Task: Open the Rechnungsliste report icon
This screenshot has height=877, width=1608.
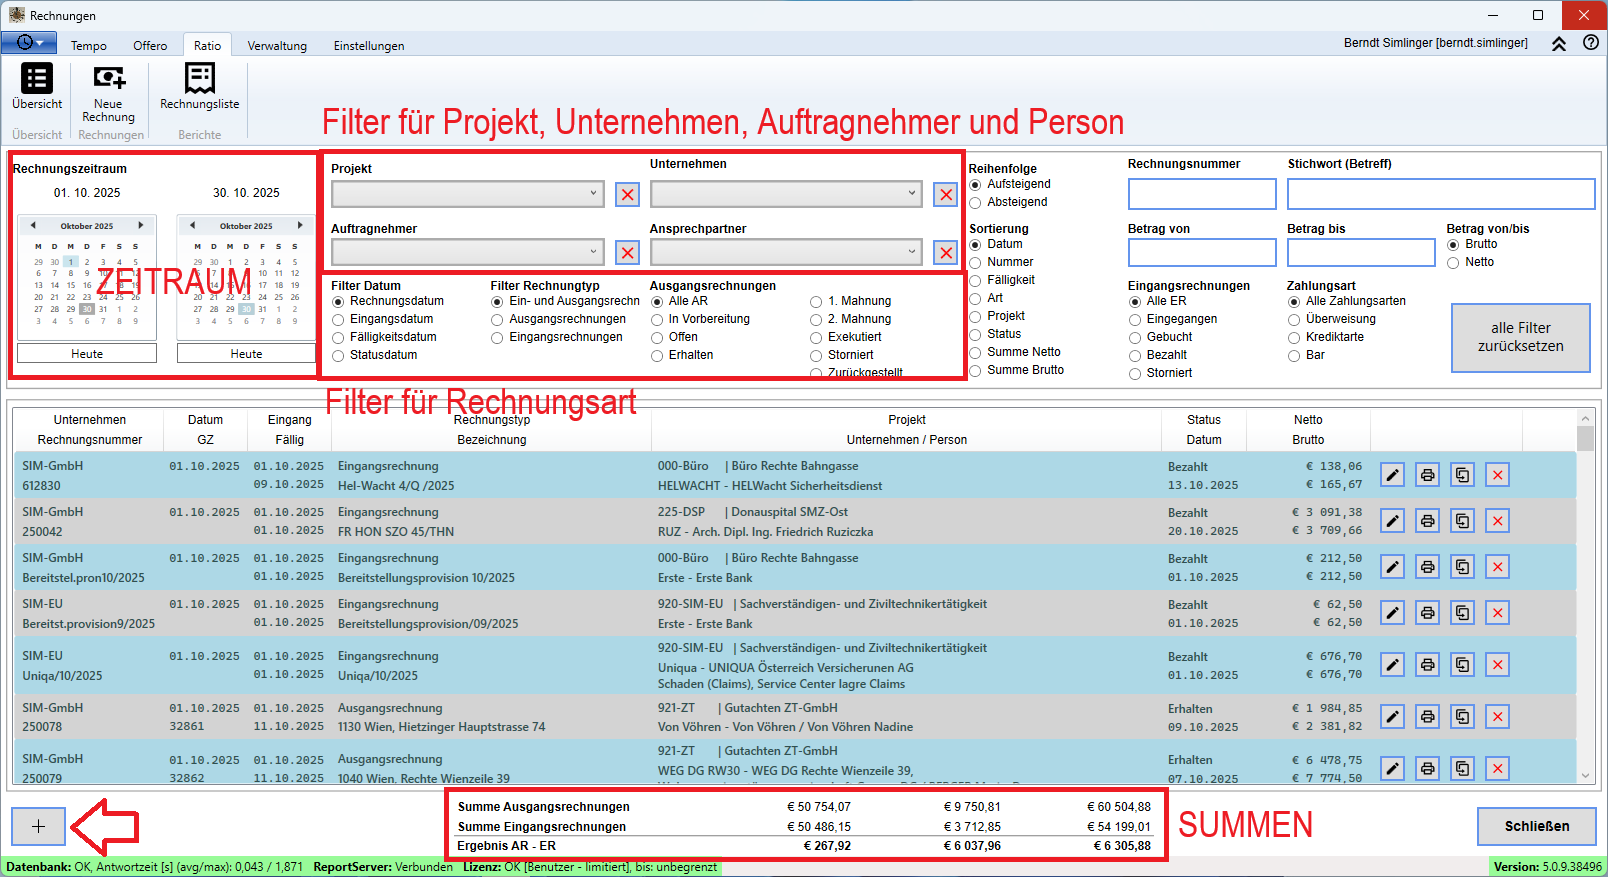Action: pos(200,78)
